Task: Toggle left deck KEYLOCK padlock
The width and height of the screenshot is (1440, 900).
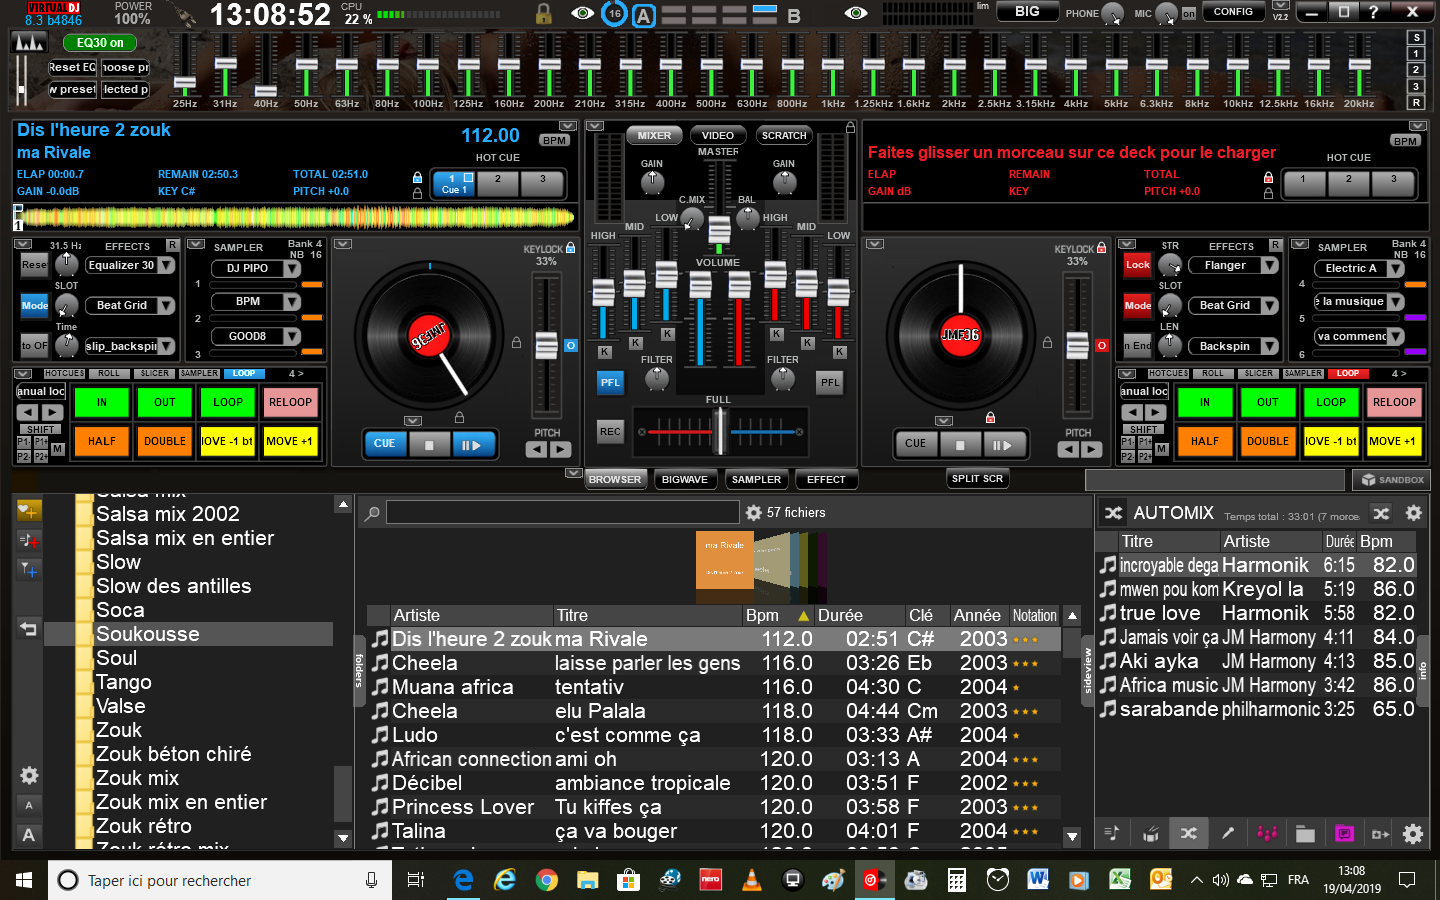Action: [x=571, y=248]
